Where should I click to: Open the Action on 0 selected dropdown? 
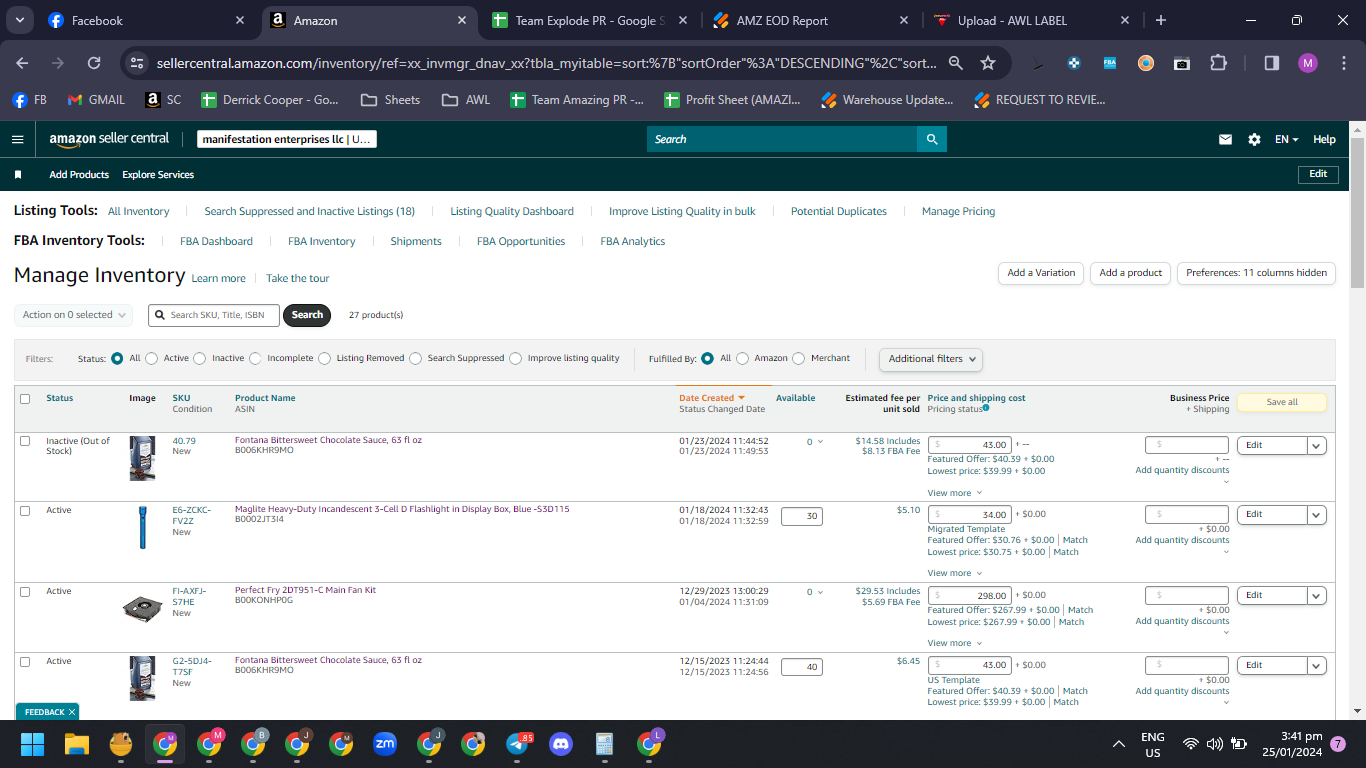pos(73,315)
